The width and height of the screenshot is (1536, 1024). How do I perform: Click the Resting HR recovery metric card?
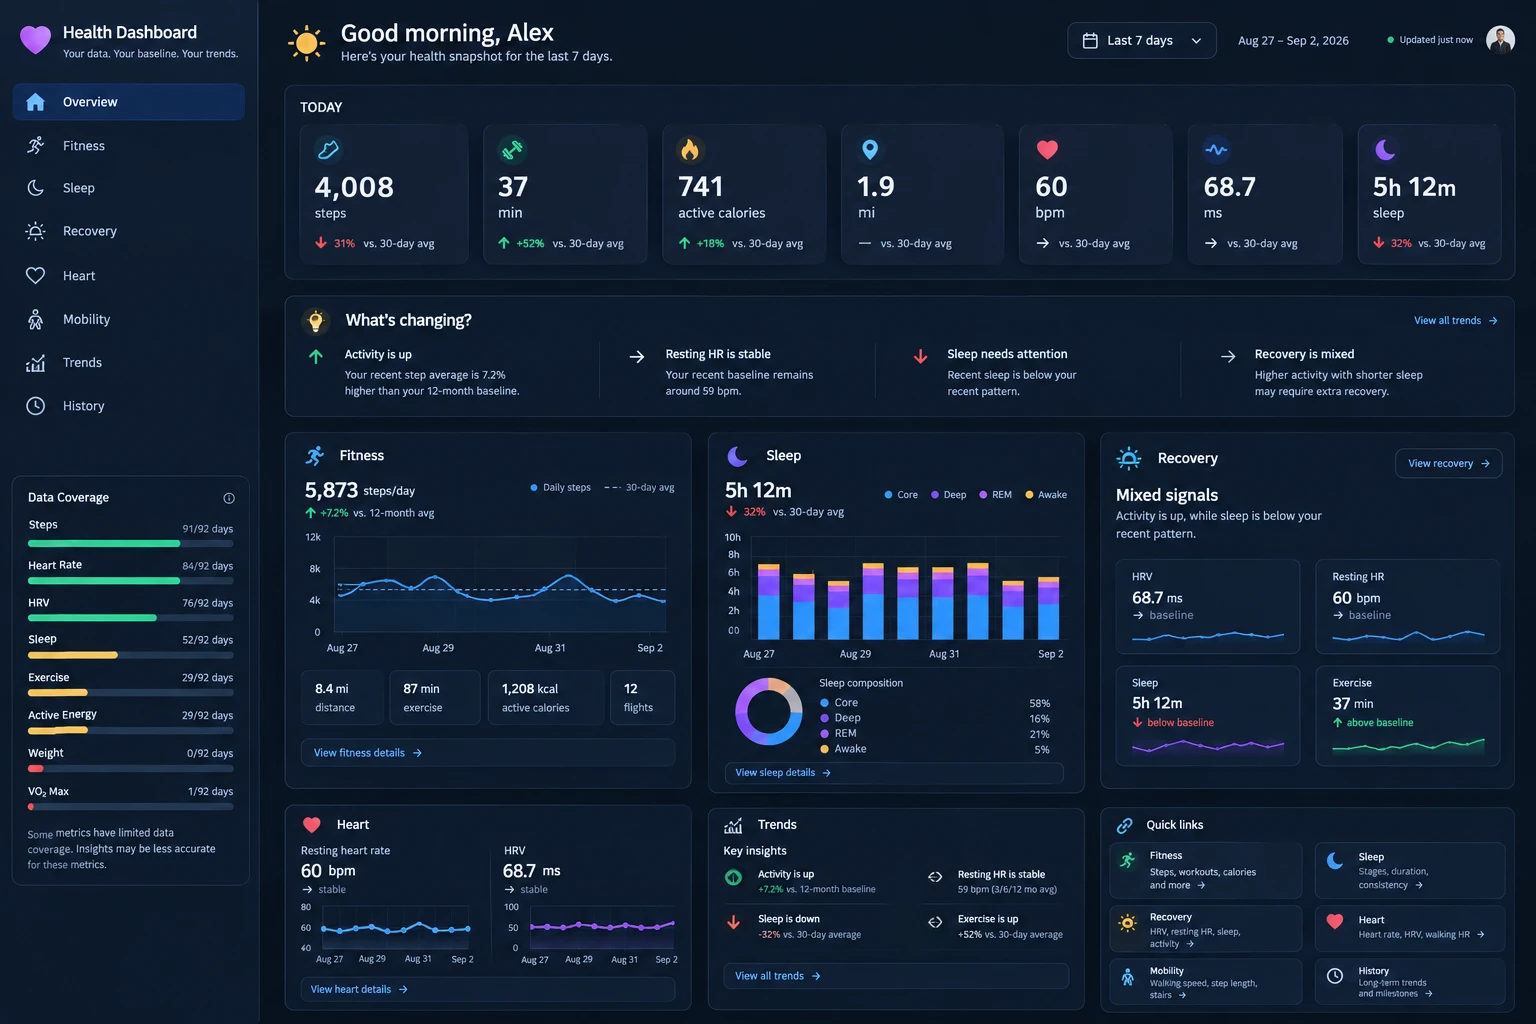(x=1408, y=607)
